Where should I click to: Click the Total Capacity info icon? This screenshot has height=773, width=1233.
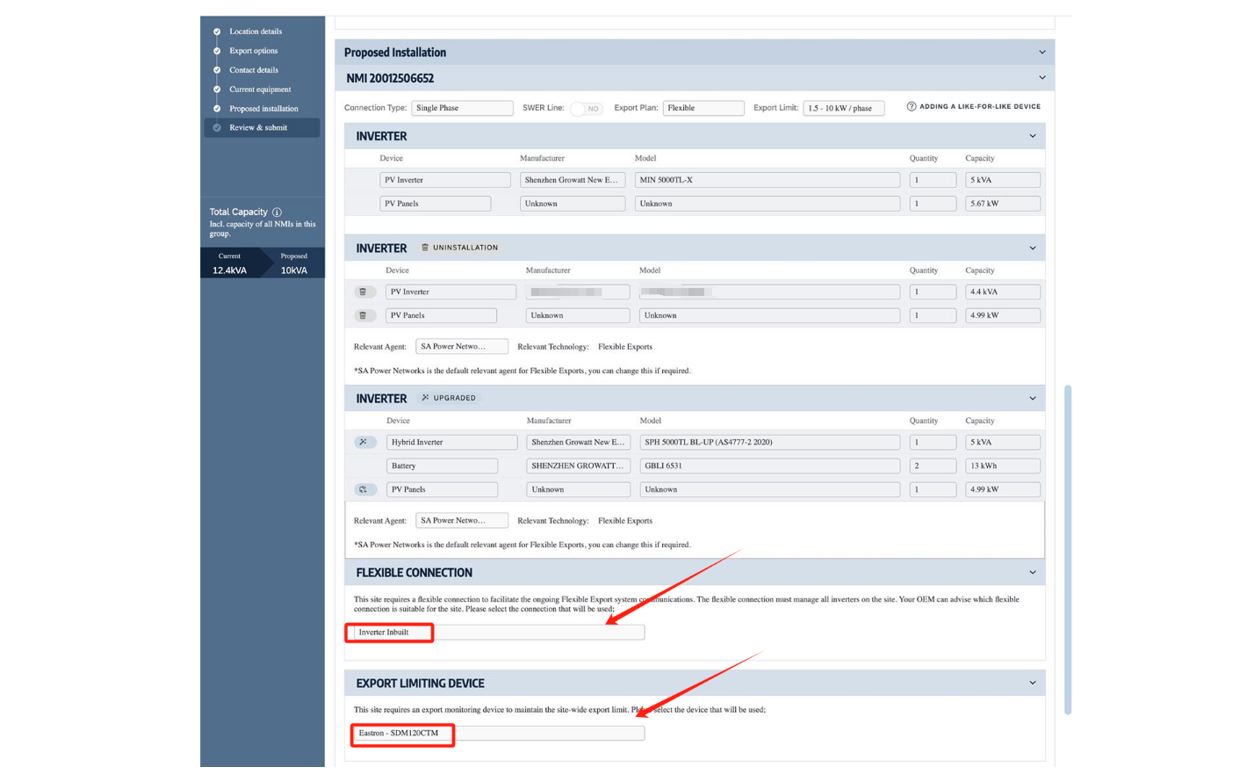coord(277,212)
